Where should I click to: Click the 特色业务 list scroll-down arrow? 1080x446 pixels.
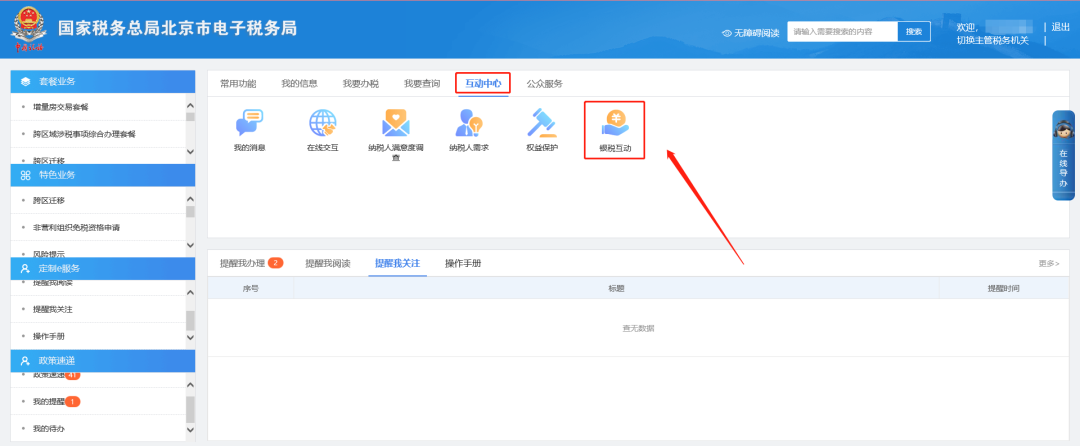point(191,245)
